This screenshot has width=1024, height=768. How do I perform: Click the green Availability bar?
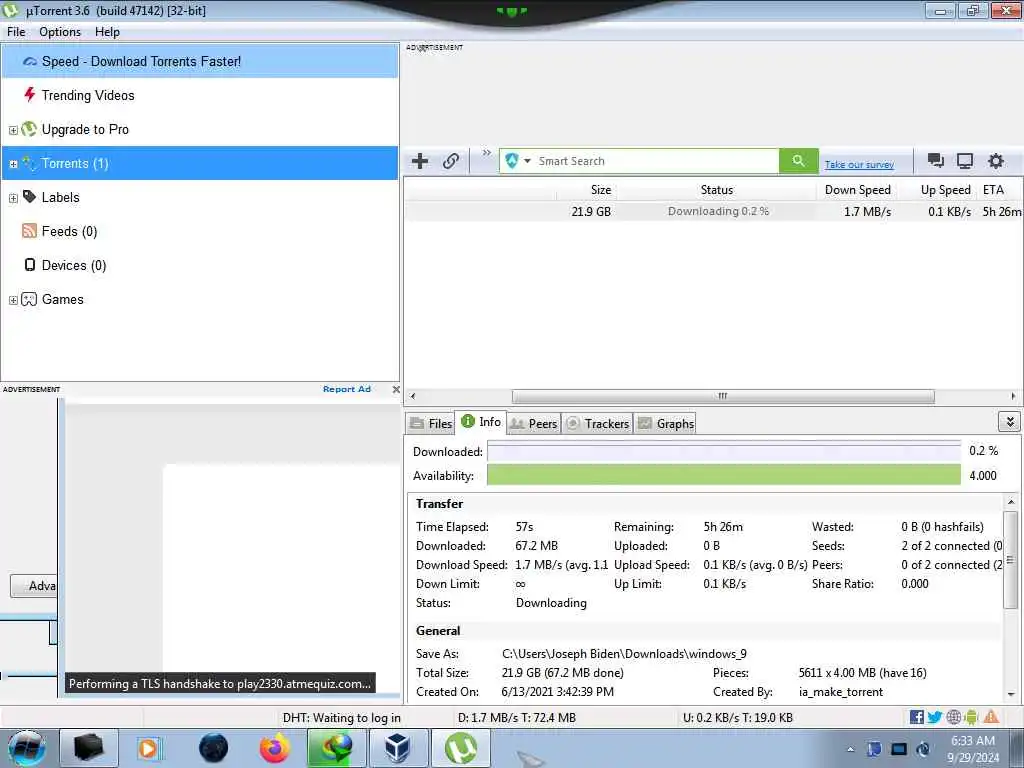(724, 475)
